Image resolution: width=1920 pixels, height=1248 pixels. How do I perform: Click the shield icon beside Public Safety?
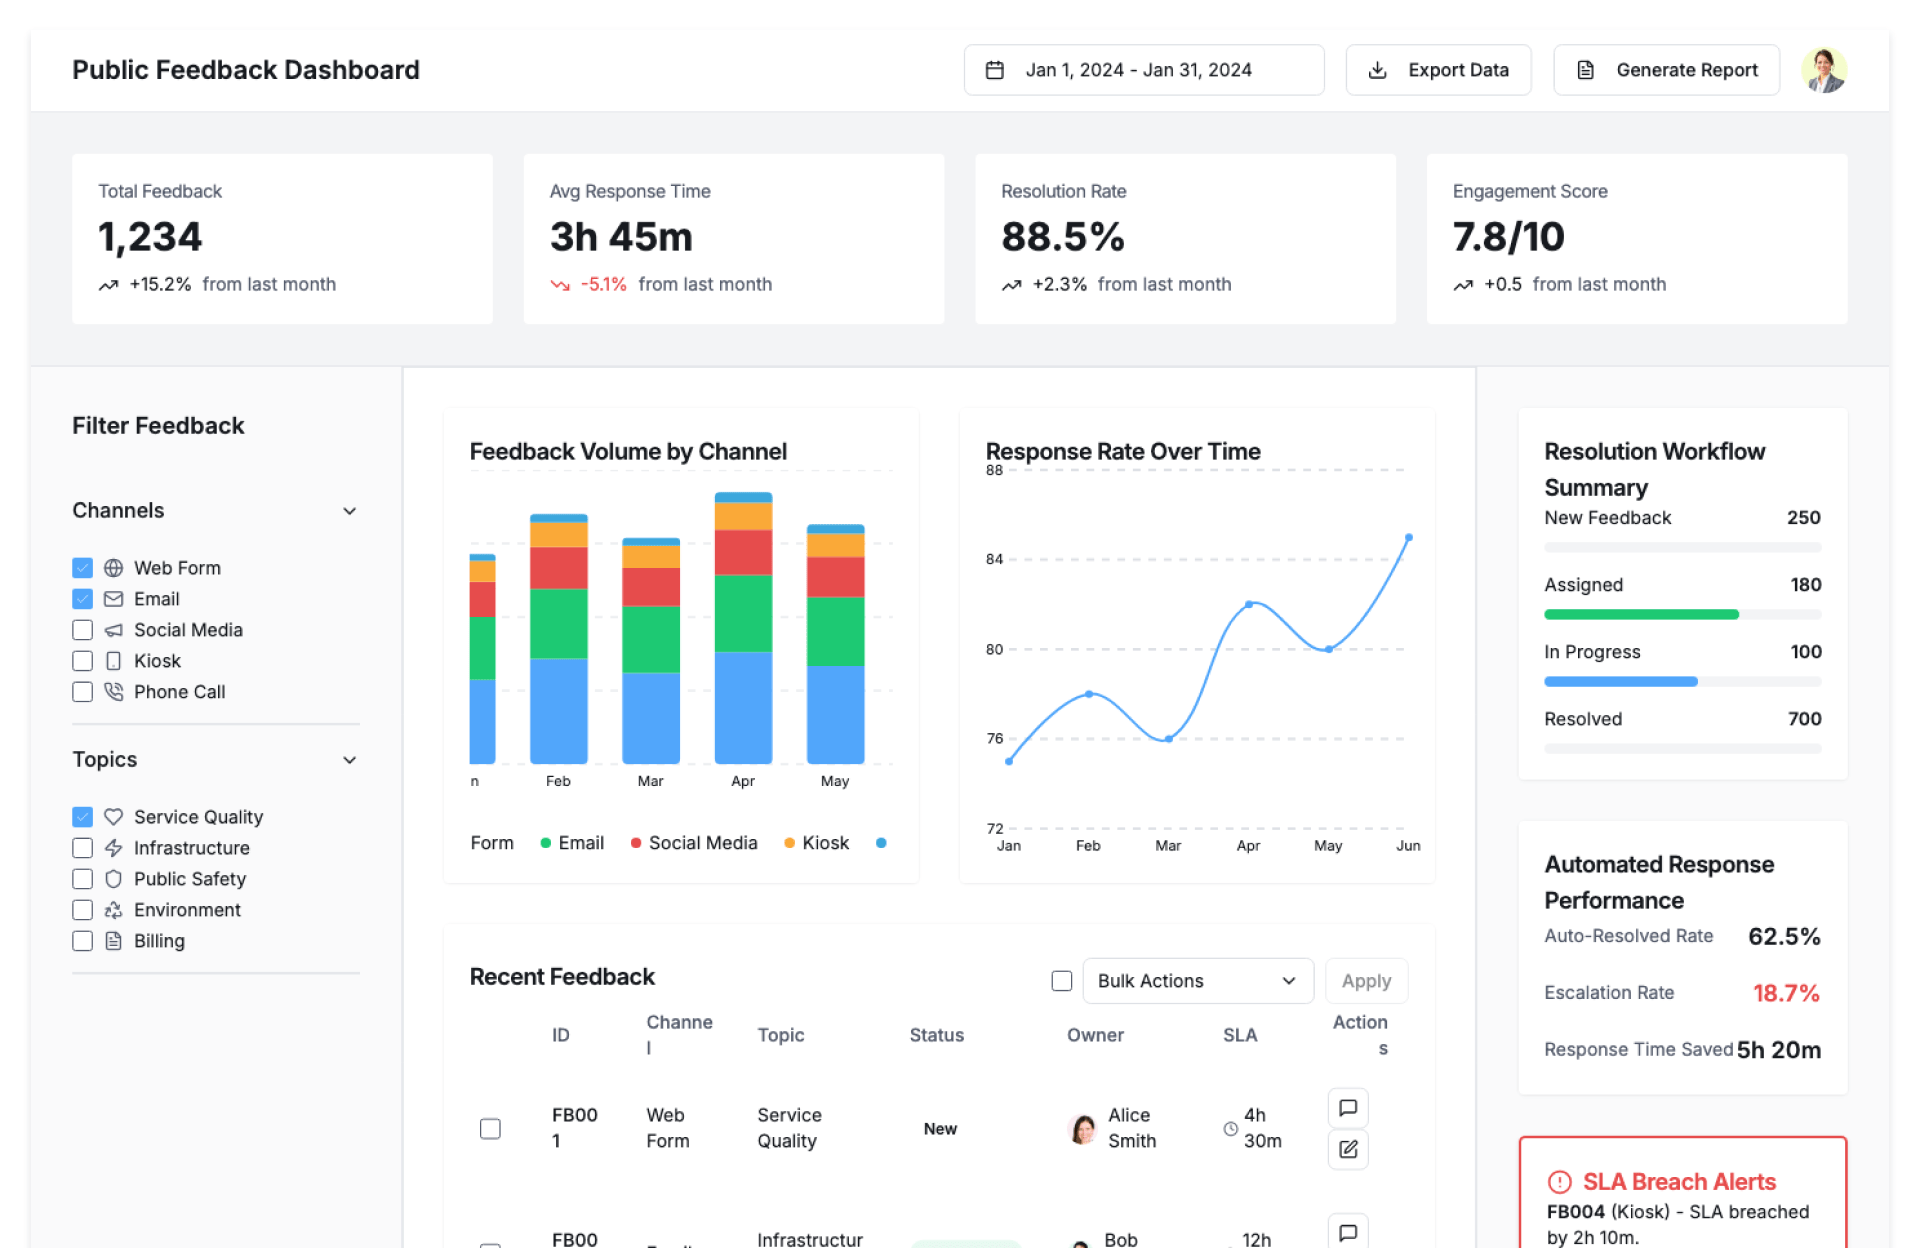point(114,879)
